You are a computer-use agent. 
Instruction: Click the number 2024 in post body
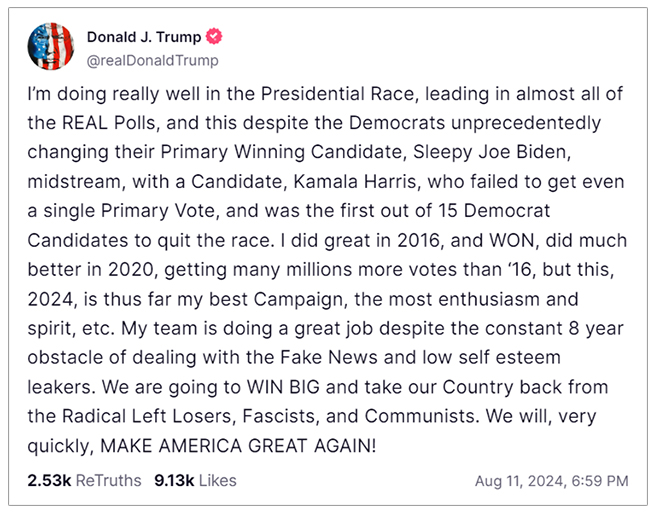tap(51, 299)
